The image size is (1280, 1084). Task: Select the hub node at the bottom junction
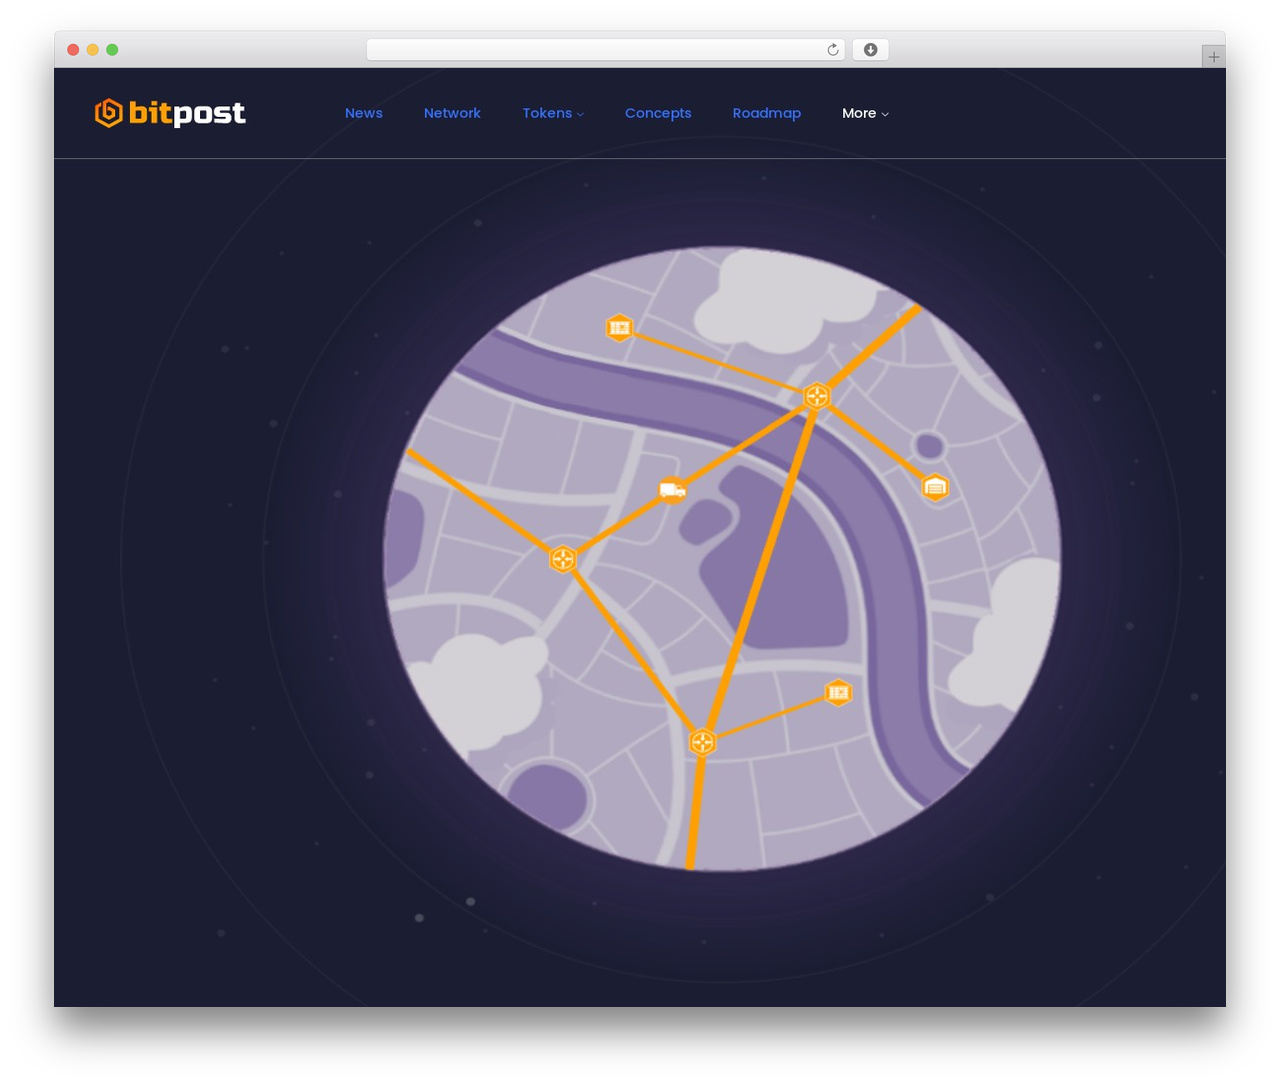point(703,741)
